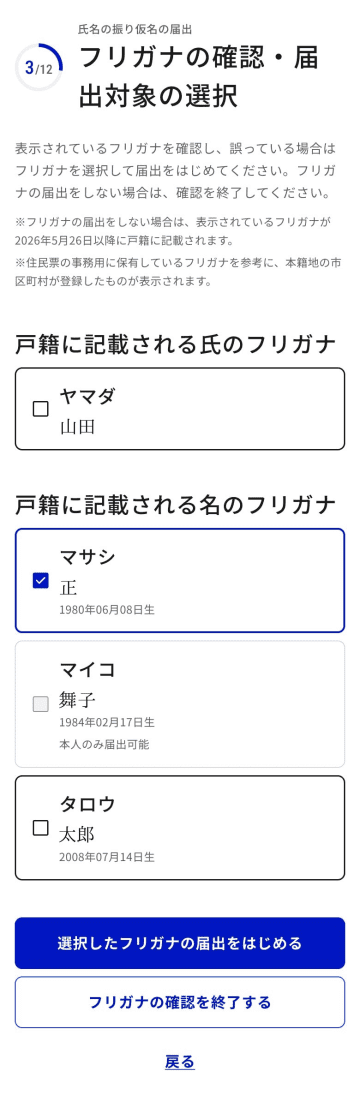Click the kanji 太郎 in the タロウ card

coord(77,834)
